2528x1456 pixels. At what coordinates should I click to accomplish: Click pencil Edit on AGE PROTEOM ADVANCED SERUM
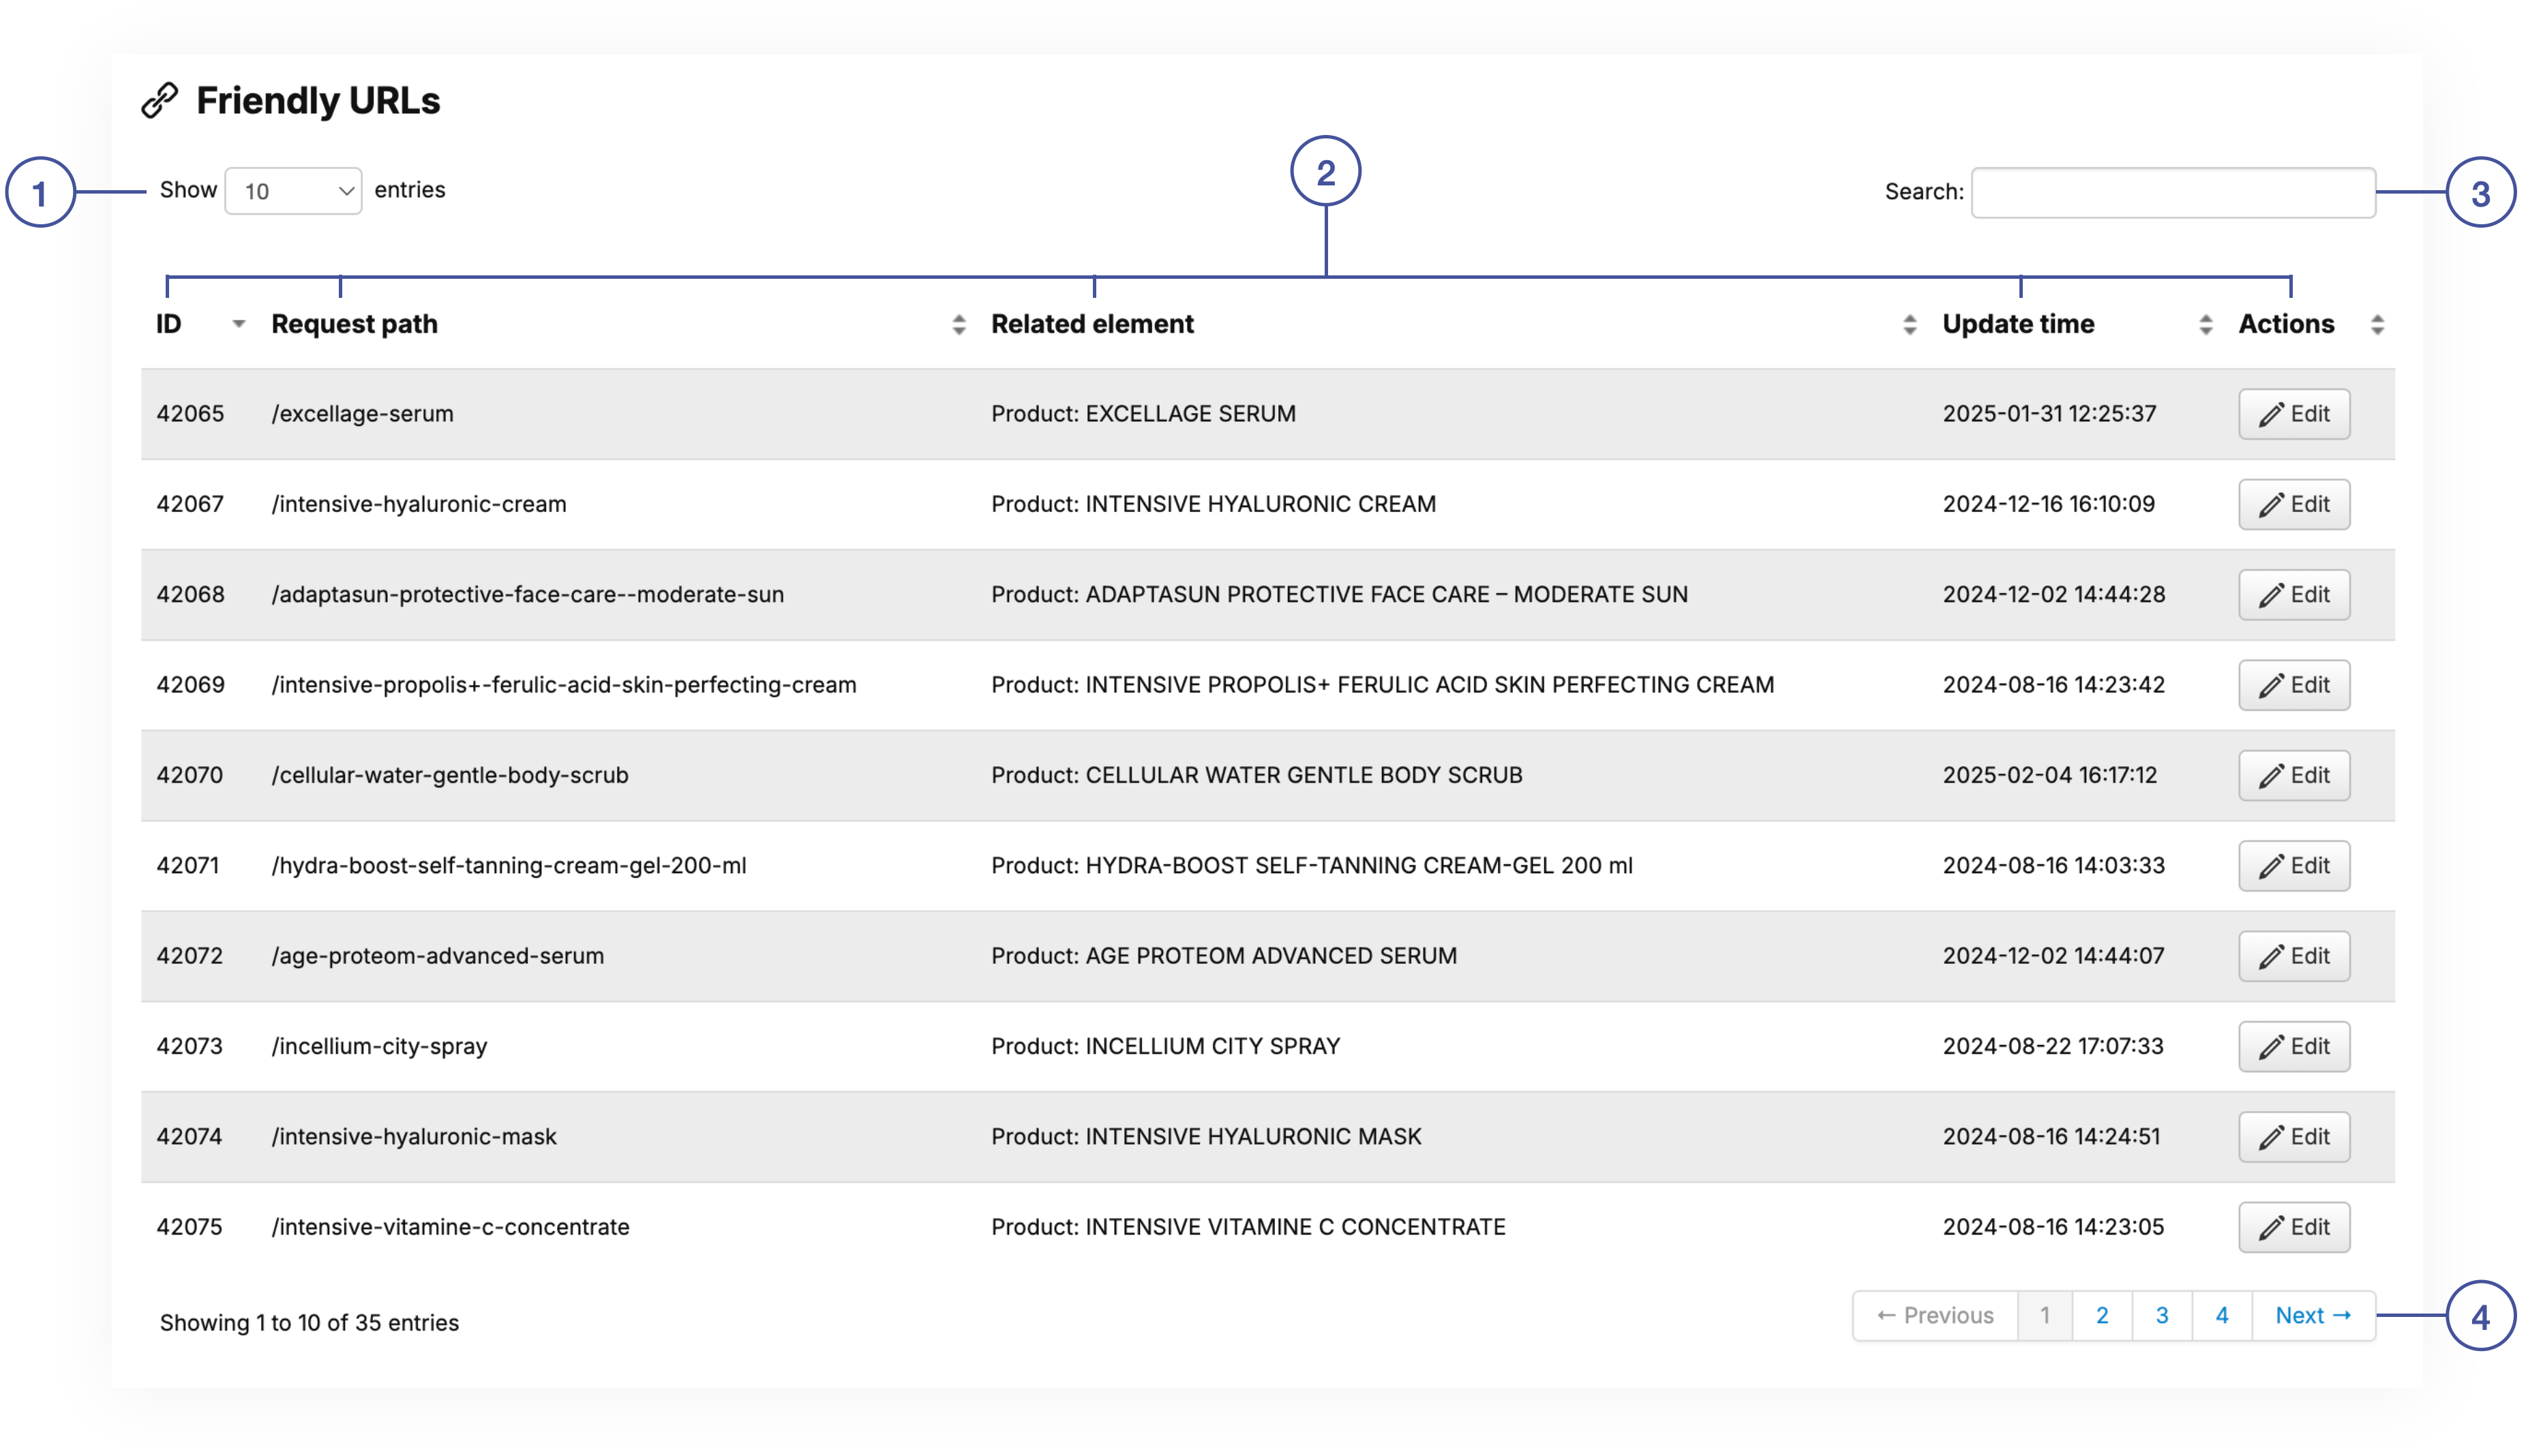pyautogui.click(x=2293, y=956)
